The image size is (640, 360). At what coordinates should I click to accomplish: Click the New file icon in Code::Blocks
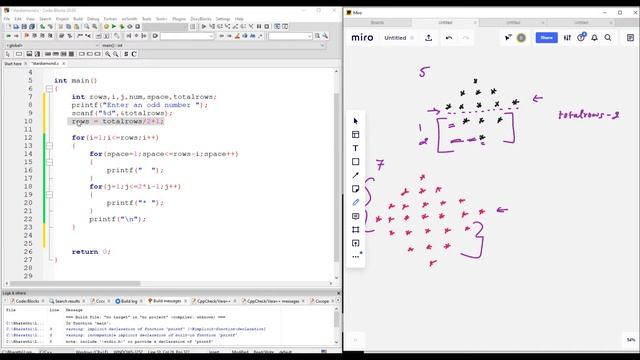point(8,27)
